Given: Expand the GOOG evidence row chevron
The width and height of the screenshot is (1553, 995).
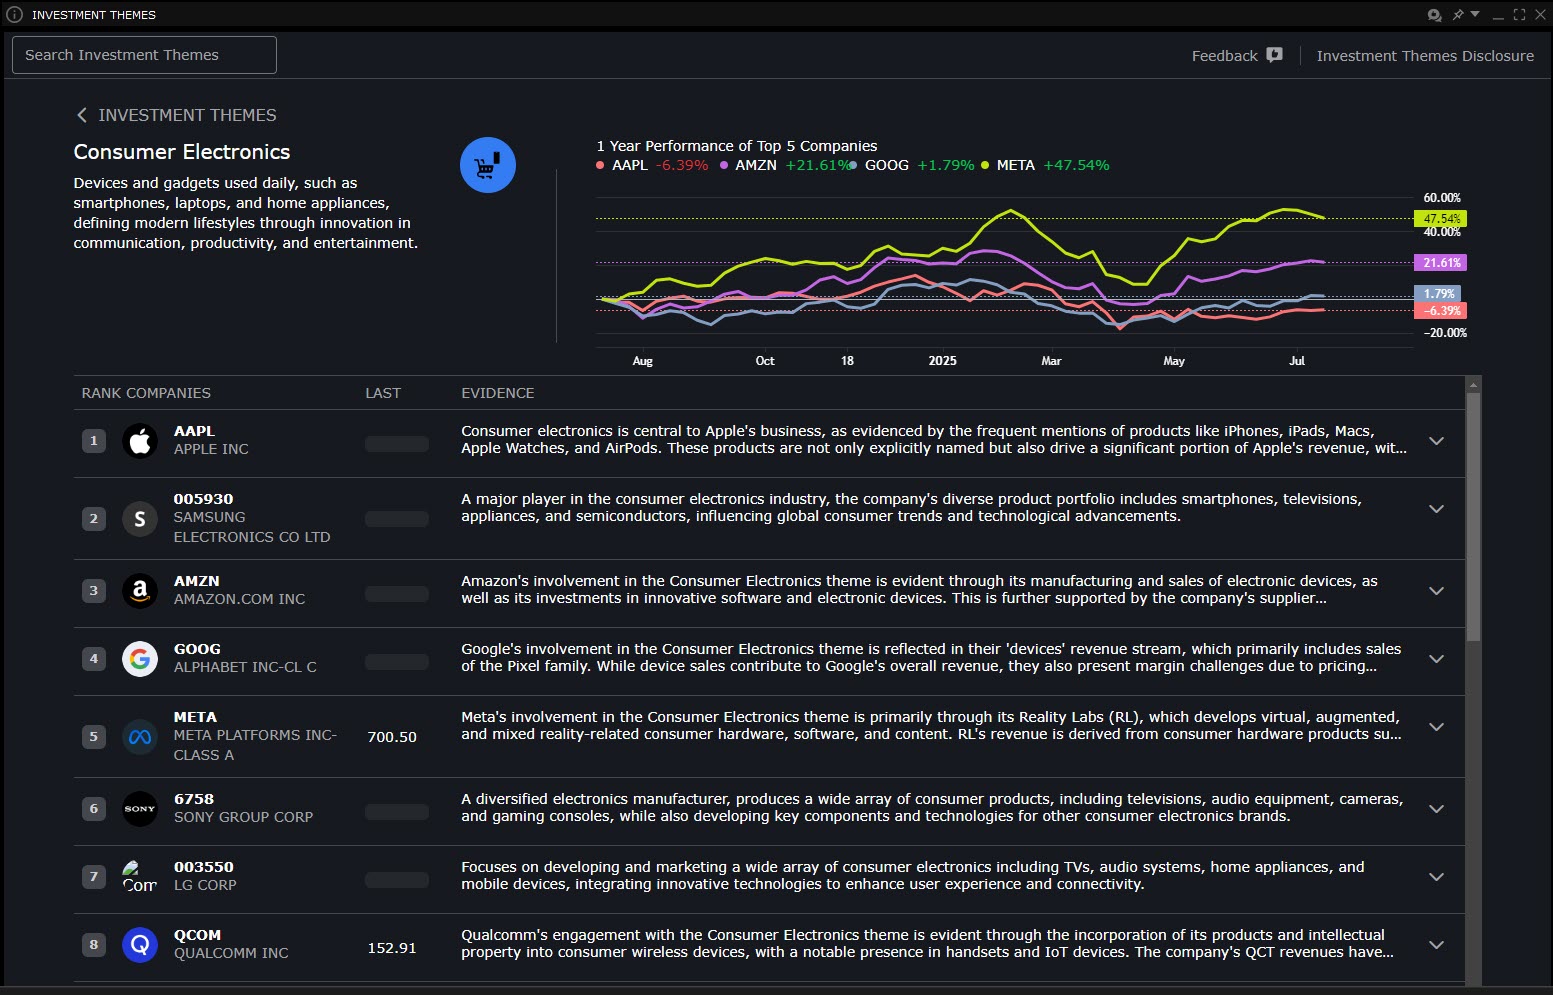Looking at the screenshot, I should (1436, 658).
